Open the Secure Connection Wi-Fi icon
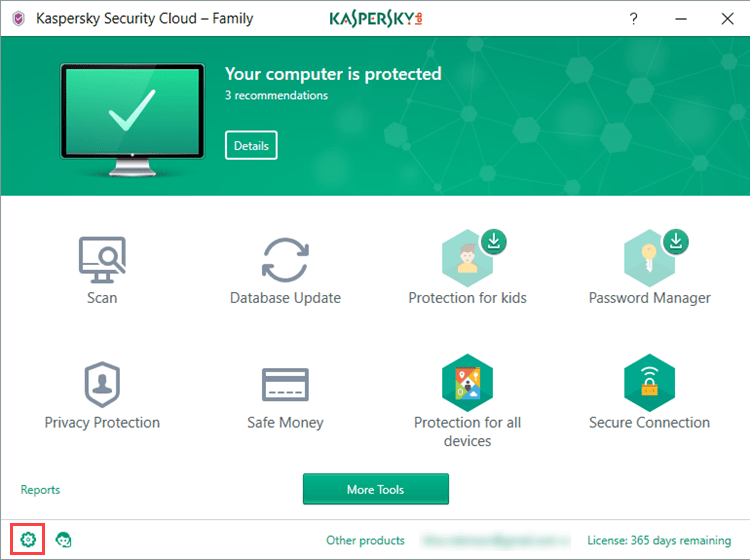This screenshot has width=750, height=560. click(649, 382)
